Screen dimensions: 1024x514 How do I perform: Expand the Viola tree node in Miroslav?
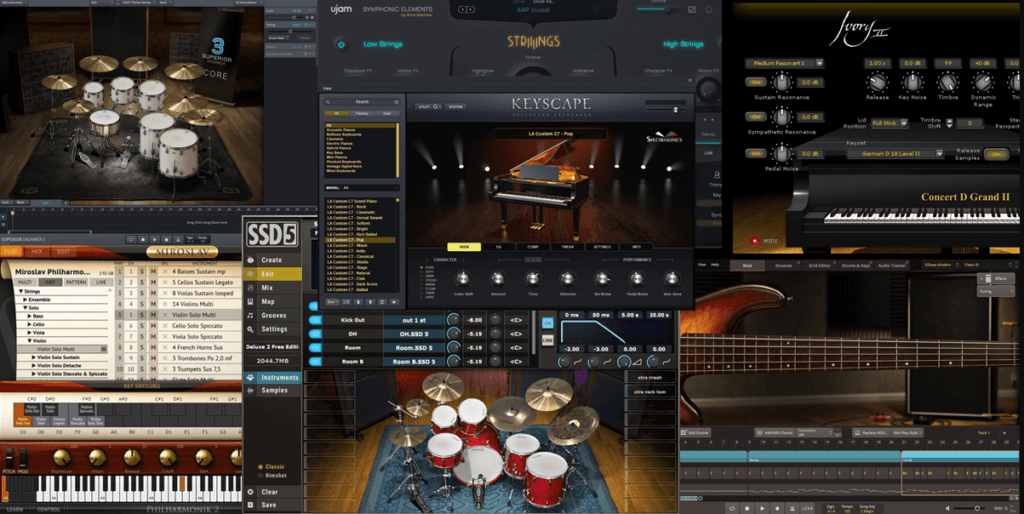(30, 332)
